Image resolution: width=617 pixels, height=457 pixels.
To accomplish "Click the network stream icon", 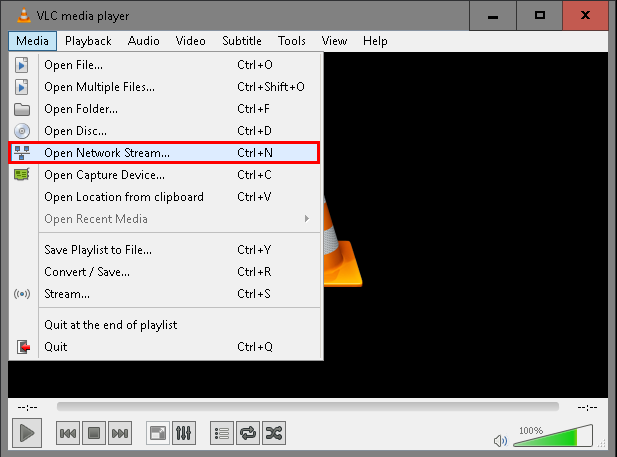I will (22, 153).
